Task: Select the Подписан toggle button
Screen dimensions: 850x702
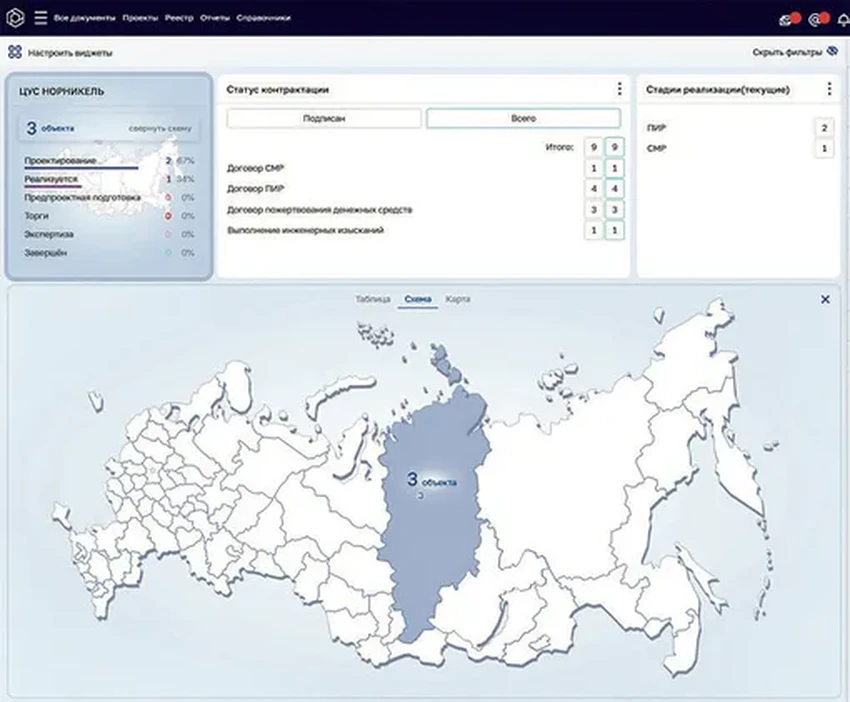Action: [x=323, y=118]
